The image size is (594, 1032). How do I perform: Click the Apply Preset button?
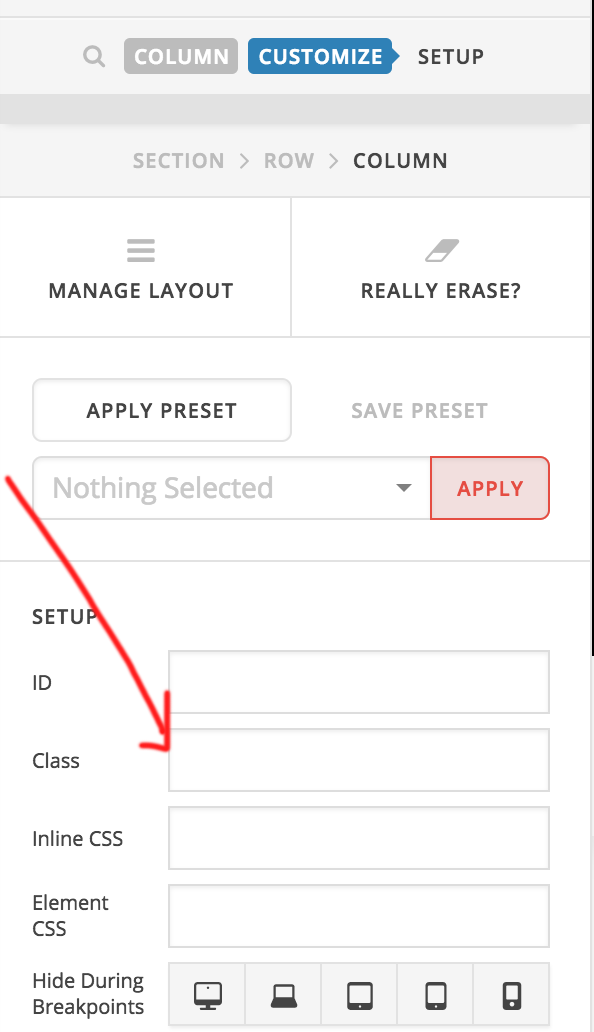point(162,410)
